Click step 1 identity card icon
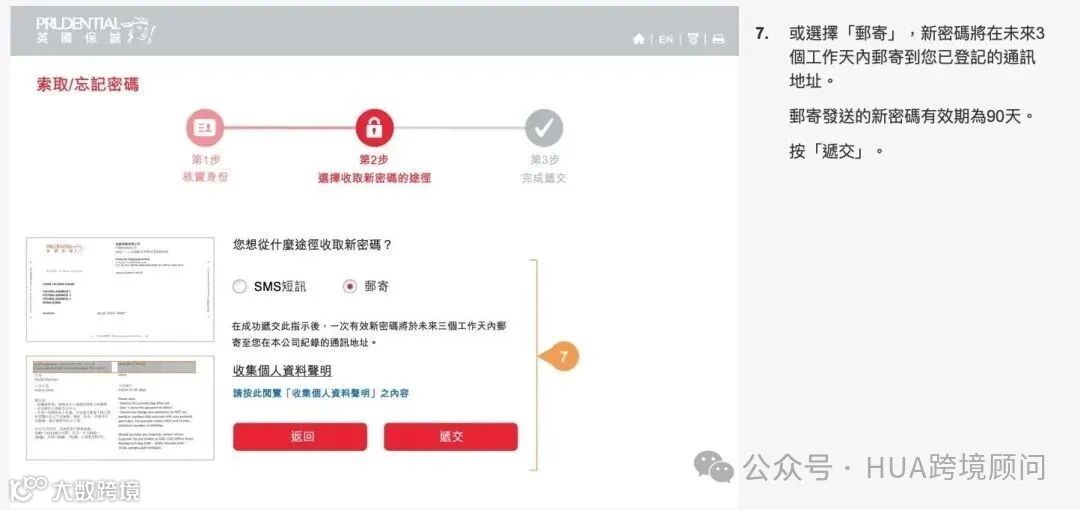1080x510 pixels. click(205, 128)
